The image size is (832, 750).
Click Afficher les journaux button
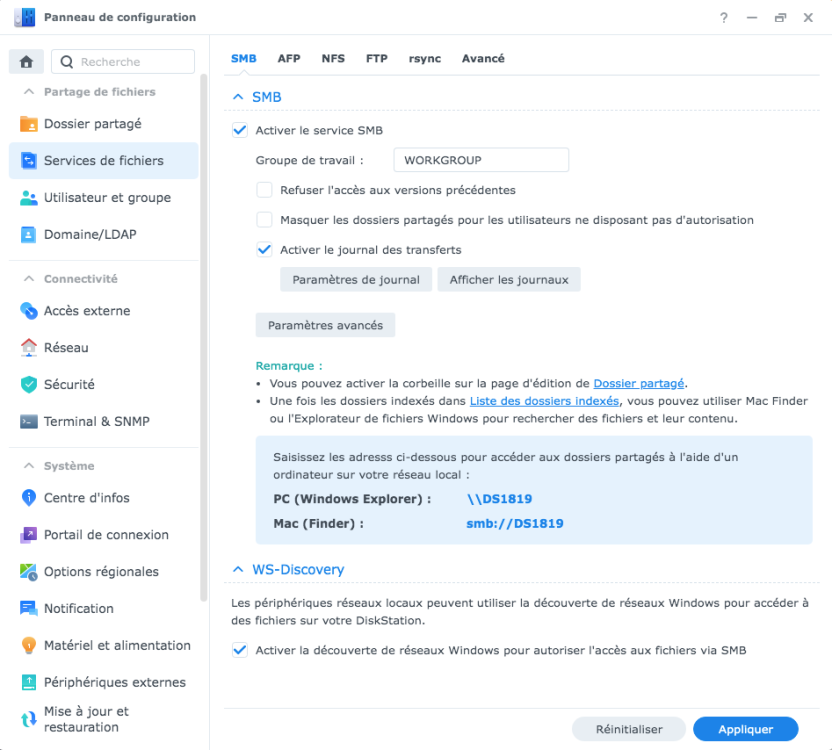click(509, 280)
